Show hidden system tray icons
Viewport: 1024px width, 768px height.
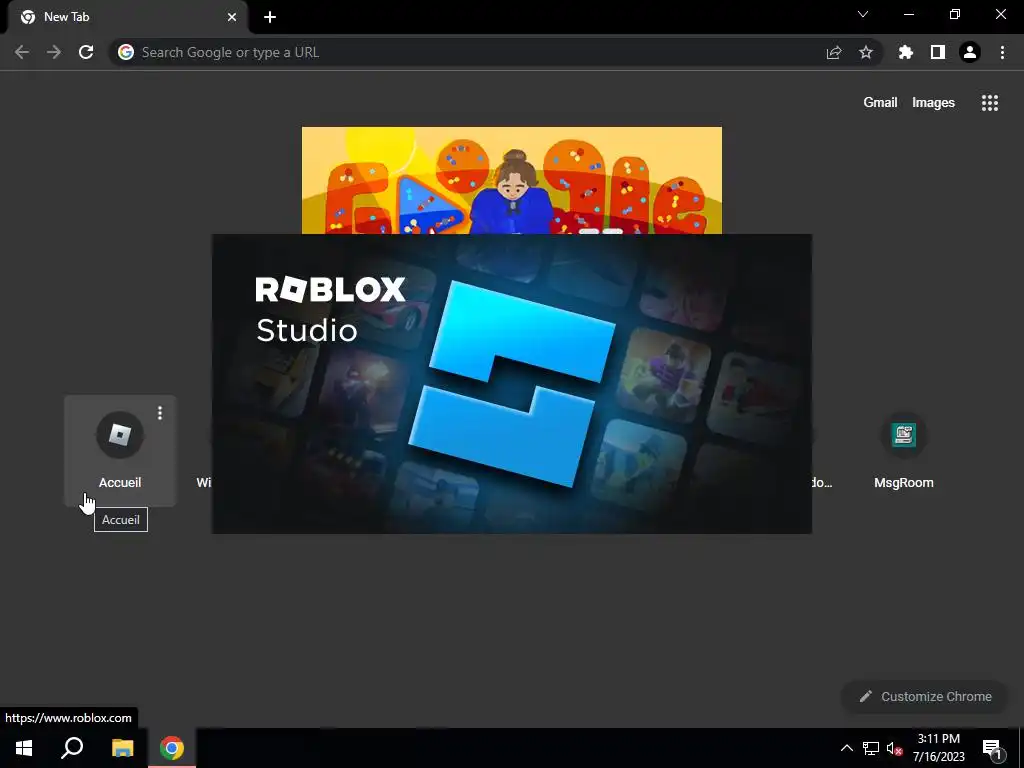[846, 748]
